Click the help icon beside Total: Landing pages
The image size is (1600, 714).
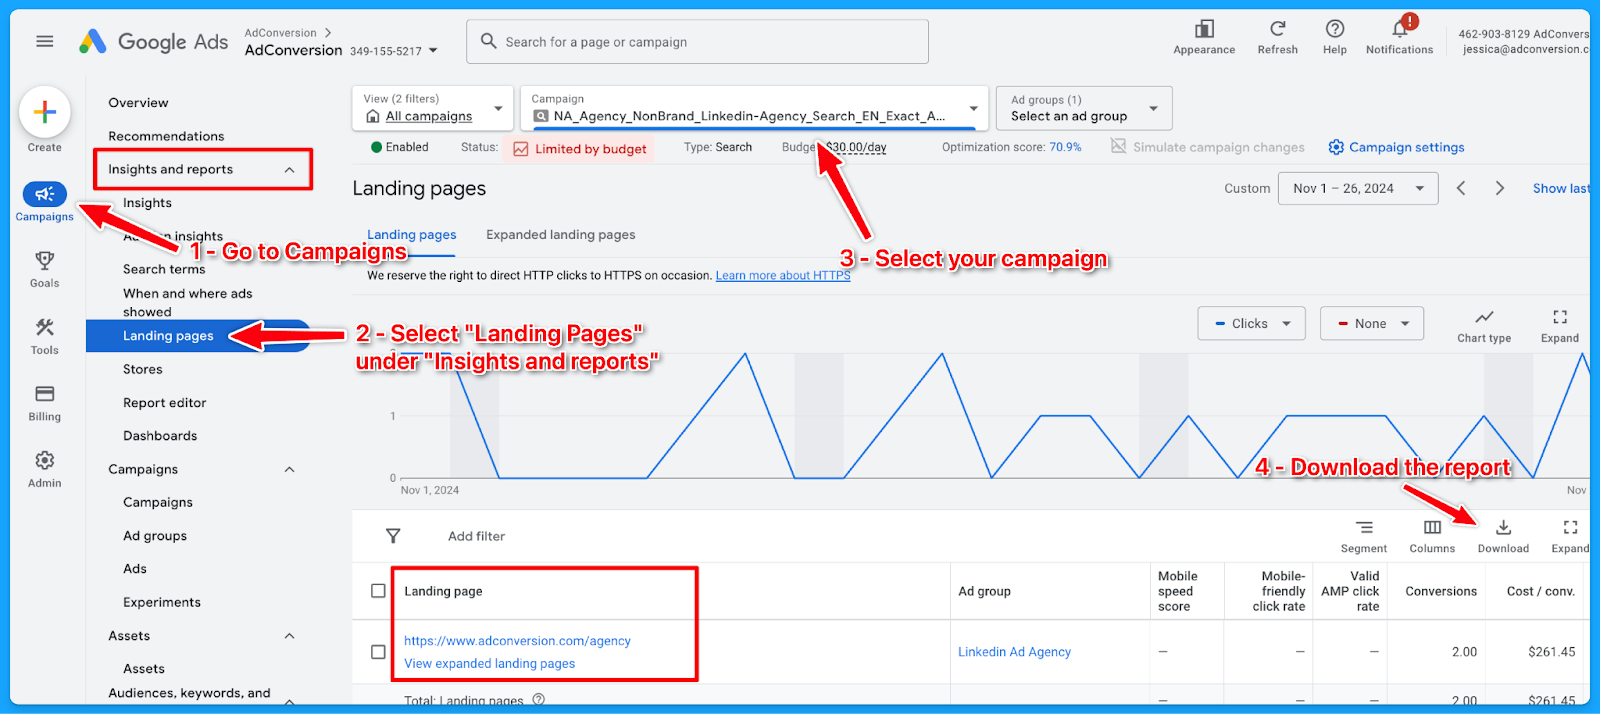pos(539,700)
